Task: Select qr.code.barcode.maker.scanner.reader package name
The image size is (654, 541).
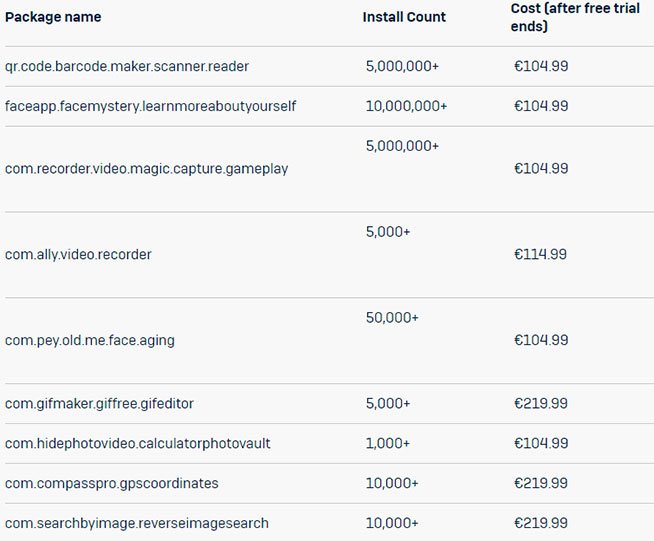Action: [127, 66]
